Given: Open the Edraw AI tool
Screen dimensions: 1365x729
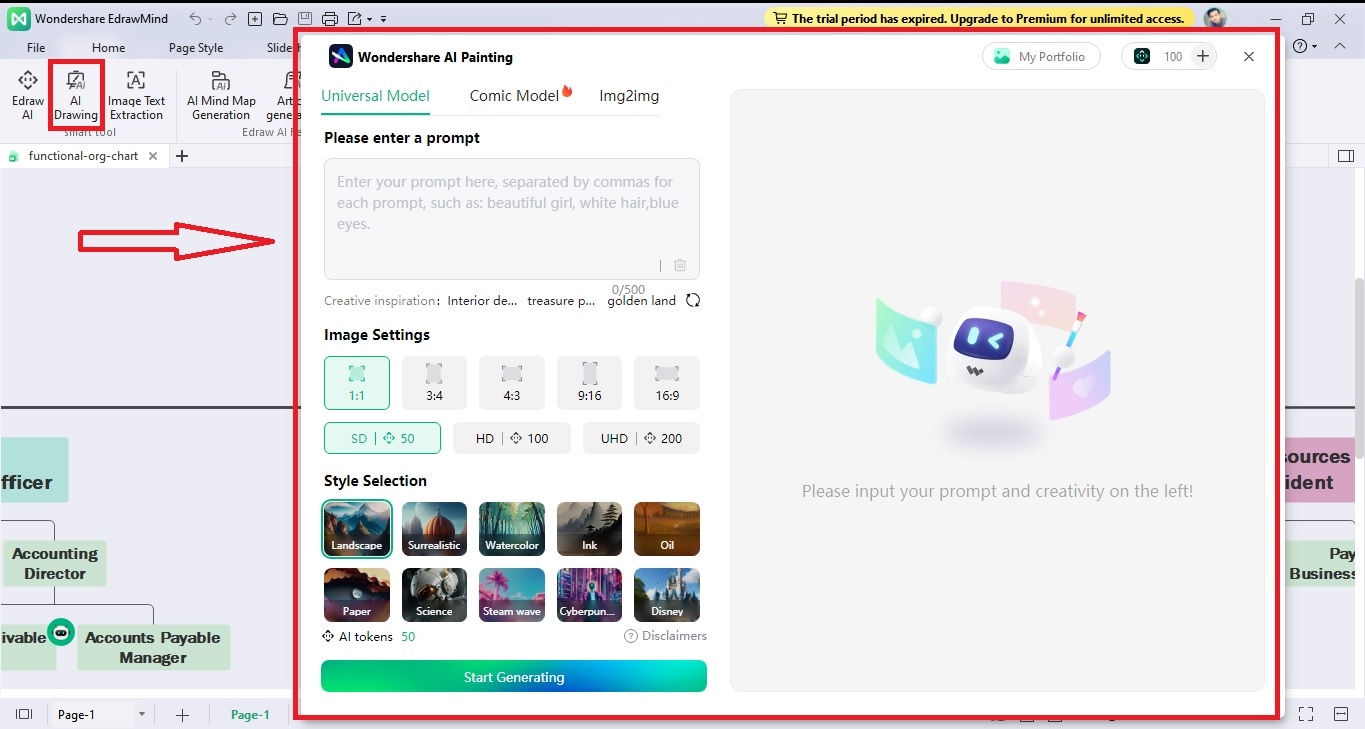Looking at the screenshot, I should (x=27, y=94).
